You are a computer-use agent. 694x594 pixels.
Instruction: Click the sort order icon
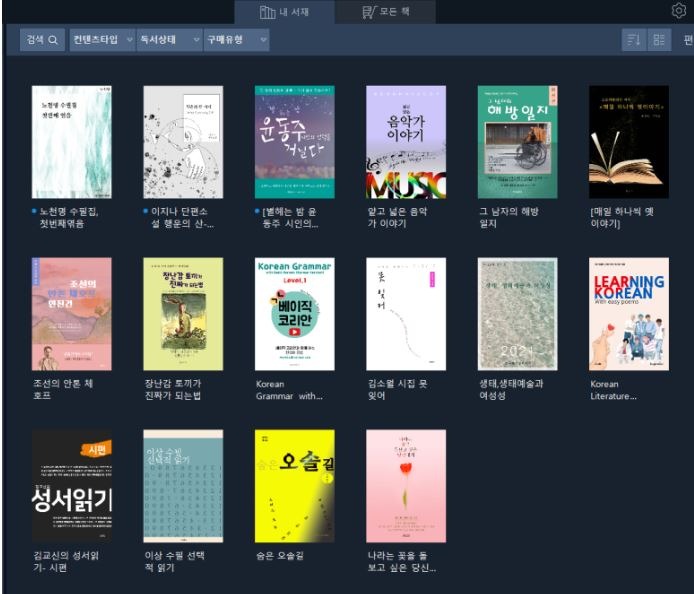coord(633,40)
